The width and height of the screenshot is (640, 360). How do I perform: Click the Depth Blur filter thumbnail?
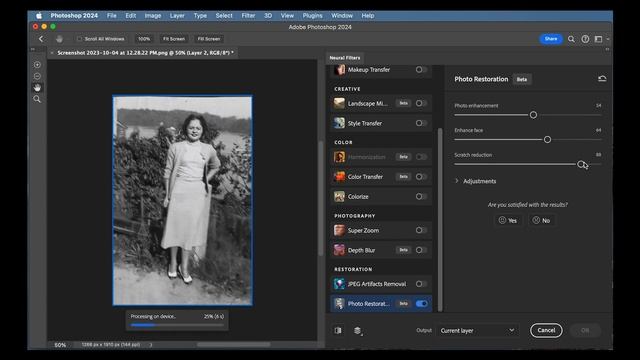coord(339,250)
